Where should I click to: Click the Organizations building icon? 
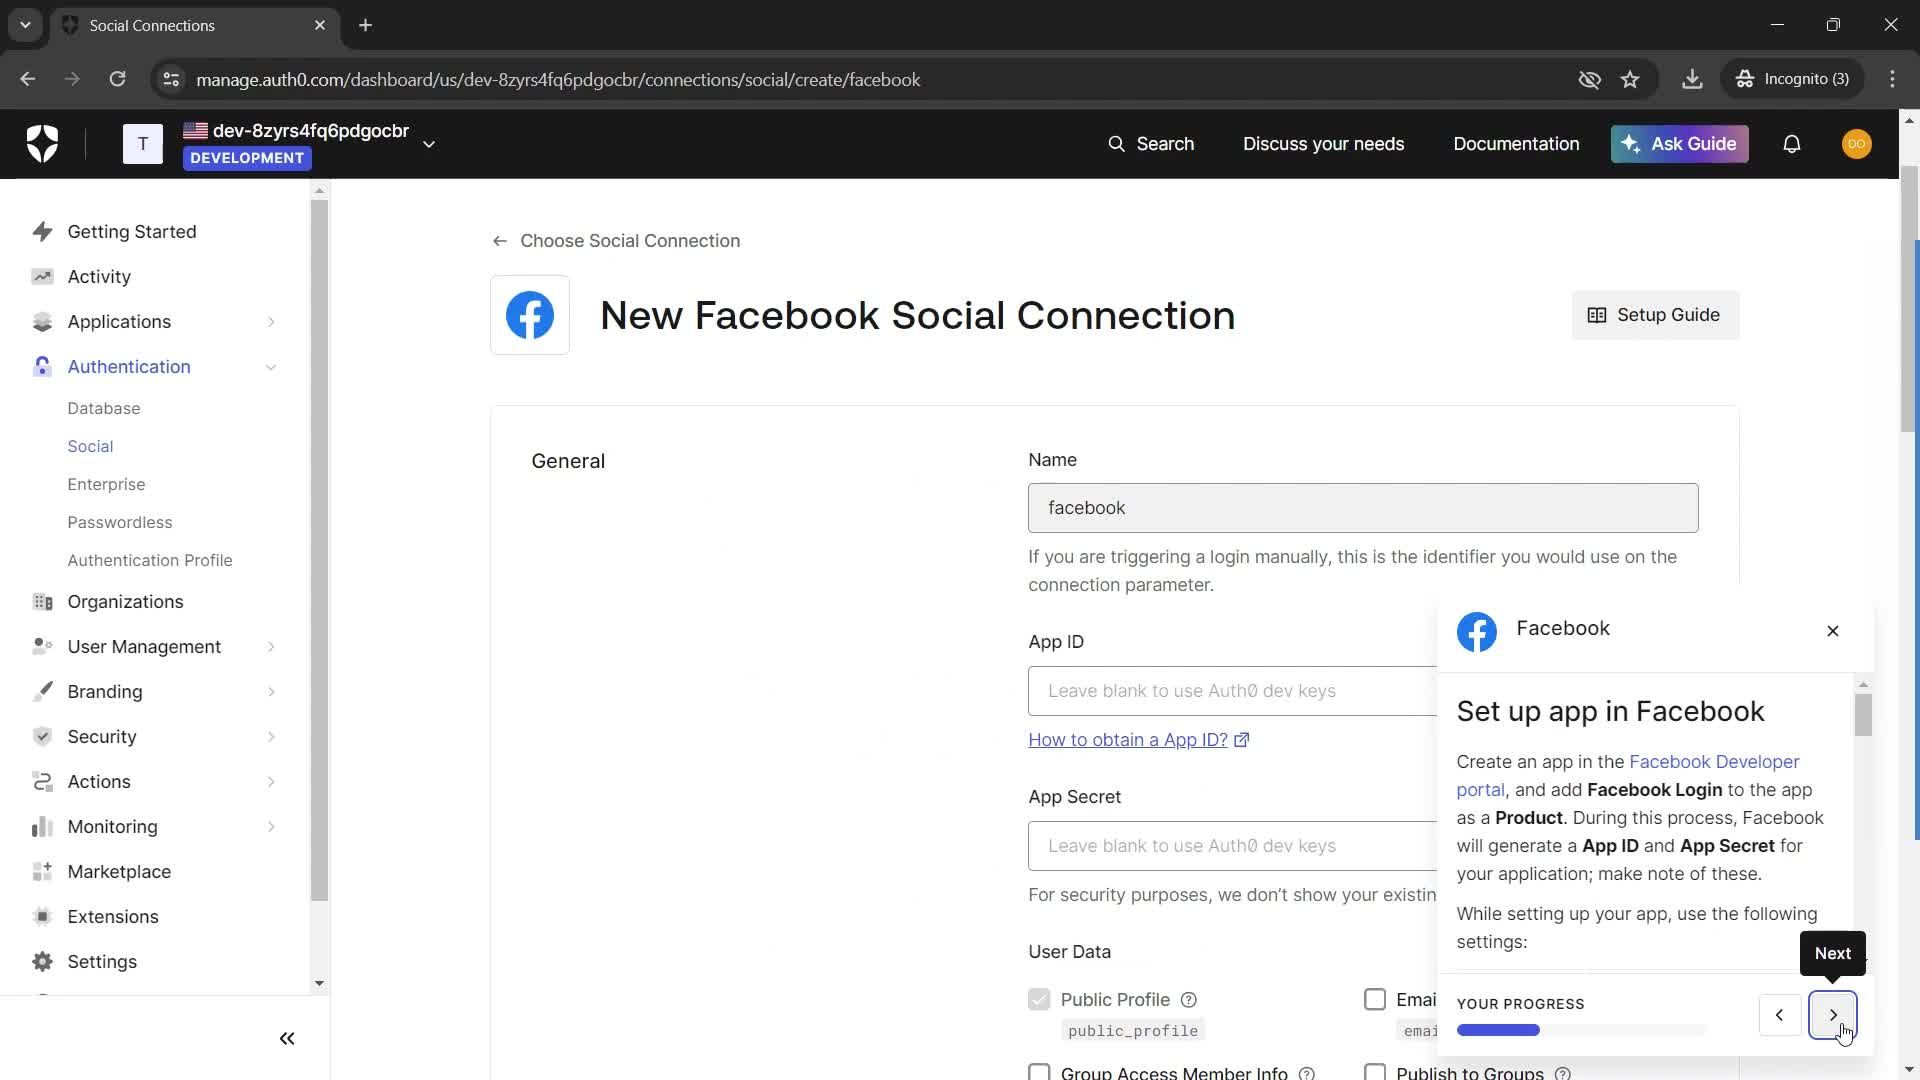pyautogui.click(x=42, y=602)
